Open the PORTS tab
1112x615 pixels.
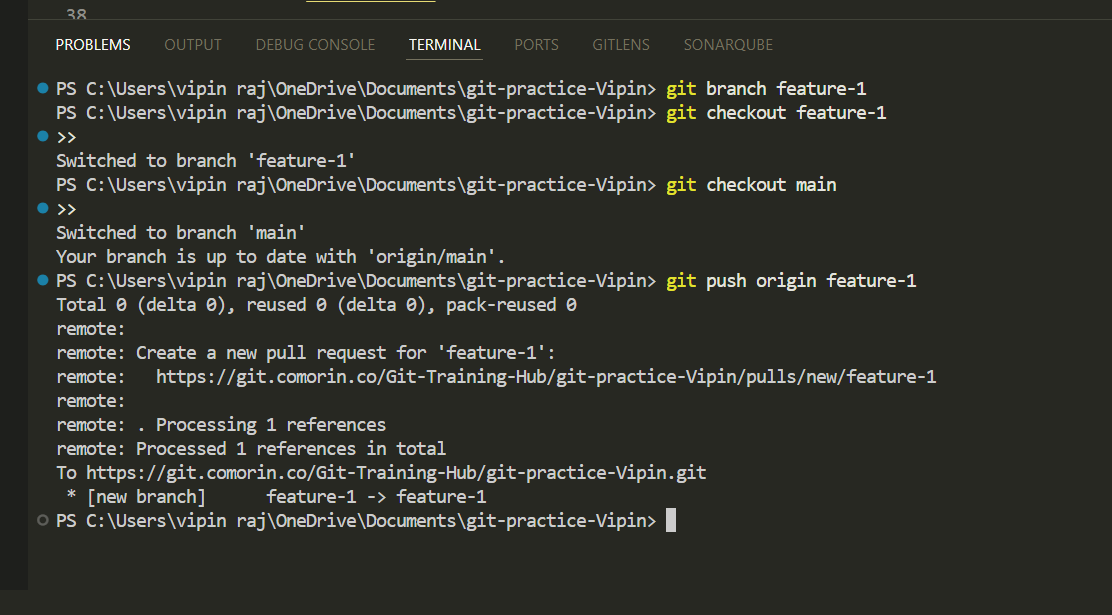[x=536, y=44]
